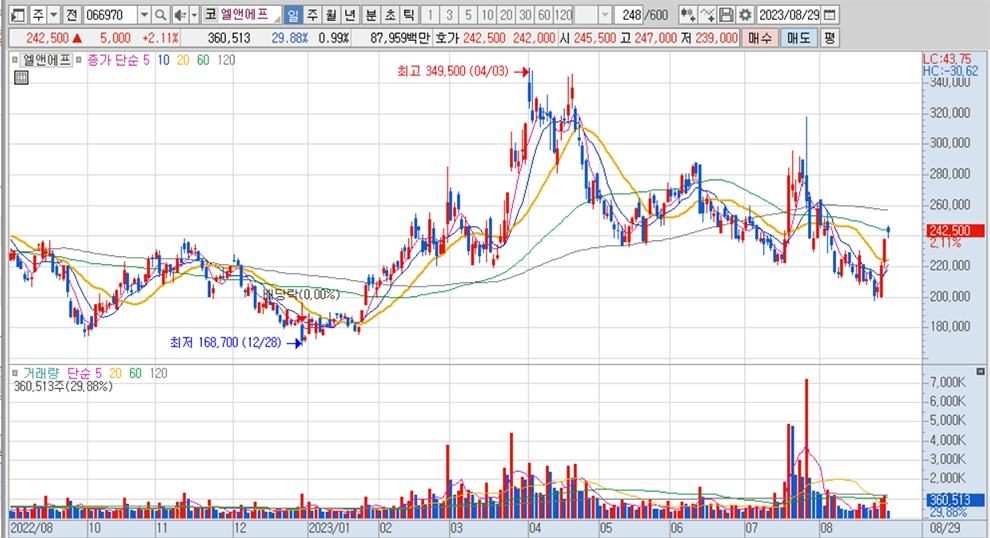This screenshot has width=990, height=538.
Task: Open the dropdown arrow beside the speaker
Action: (193, 15)
